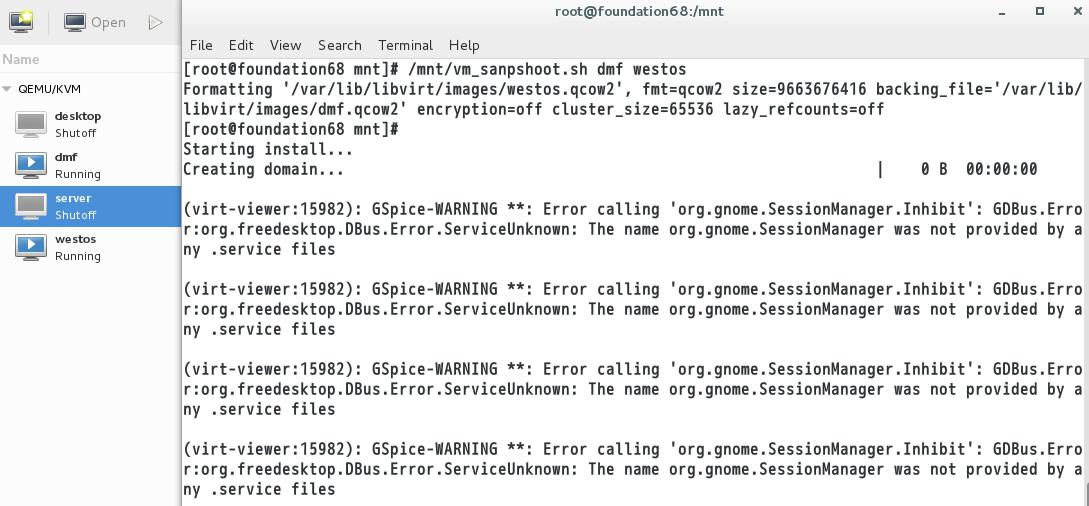
Task: Click the power on play icon
Action: click(x=155, y=22)
